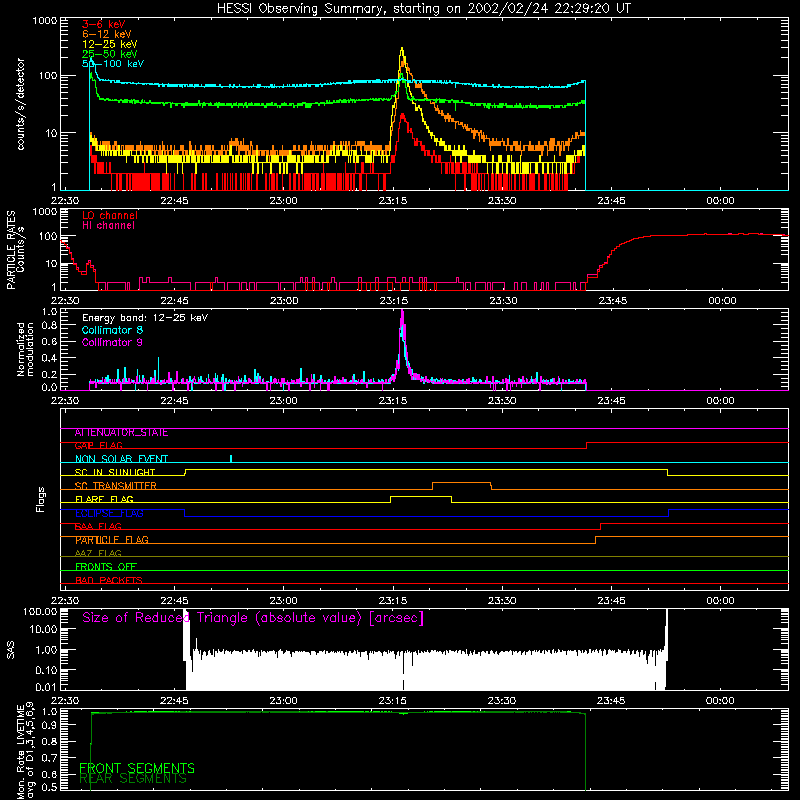Click the Normalized modulation axis label
This screenshot has height=800, width=800.
click(x=25, y=349)
